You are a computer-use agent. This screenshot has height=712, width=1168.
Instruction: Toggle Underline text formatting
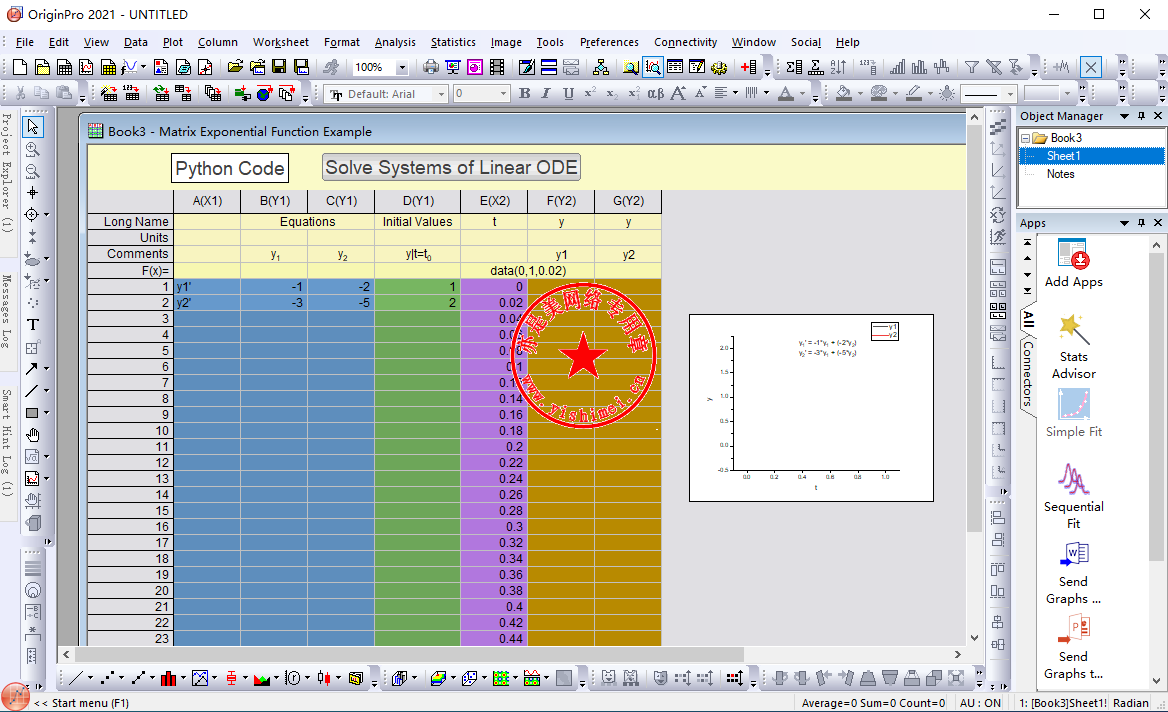[568, 94]
